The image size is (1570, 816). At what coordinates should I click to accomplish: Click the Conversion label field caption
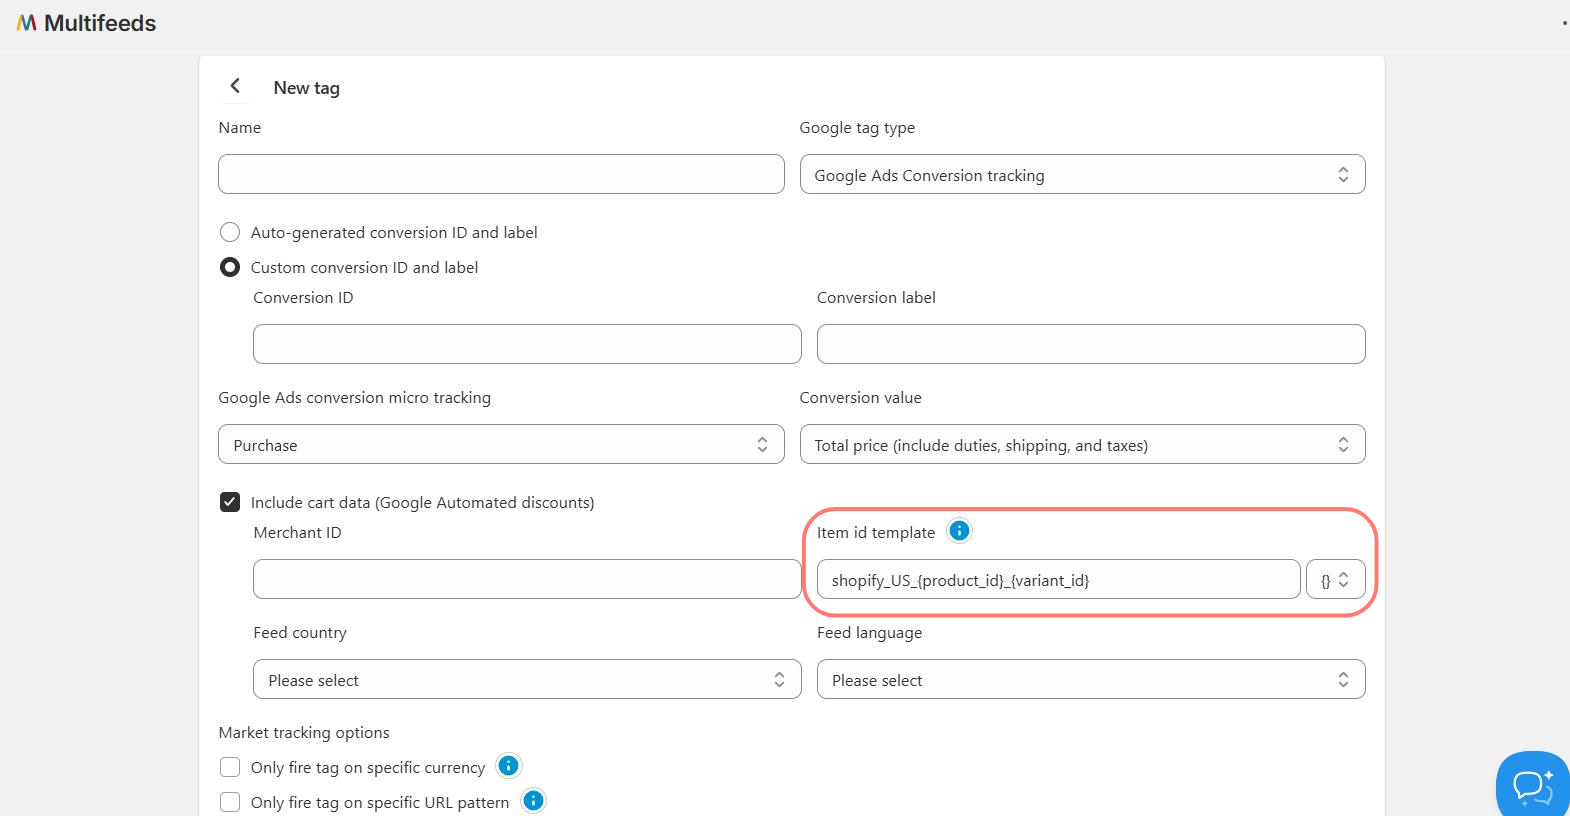(876, 298)
